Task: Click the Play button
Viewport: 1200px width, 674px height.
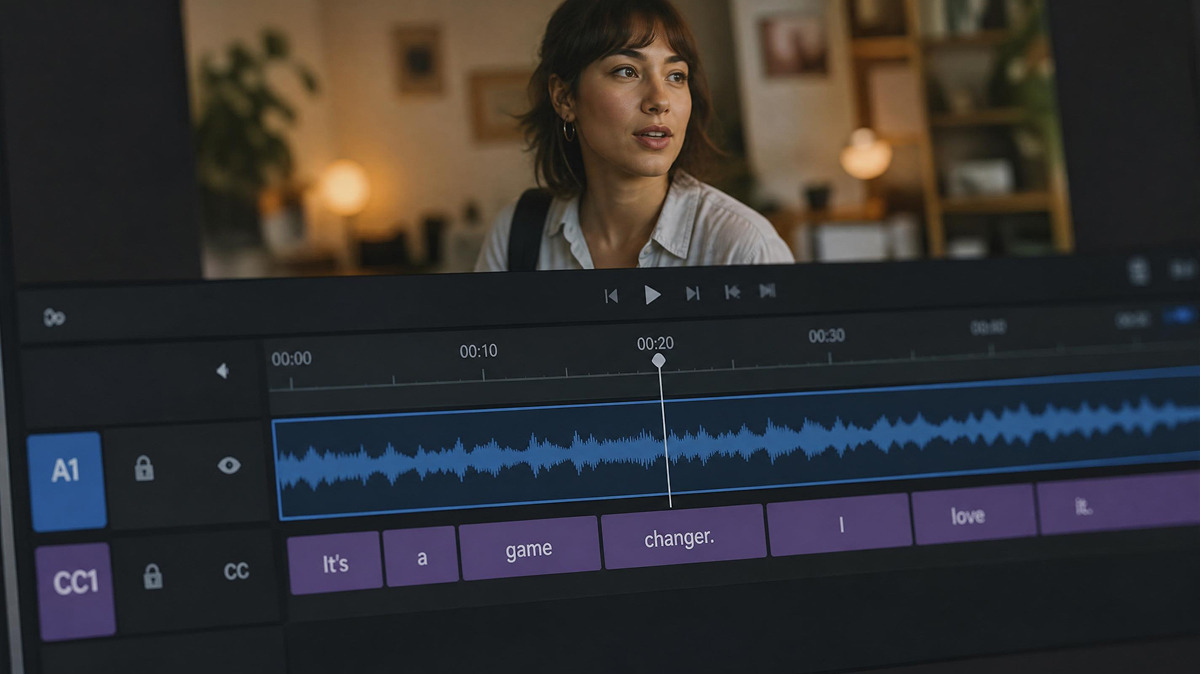Action: point(652,294)
